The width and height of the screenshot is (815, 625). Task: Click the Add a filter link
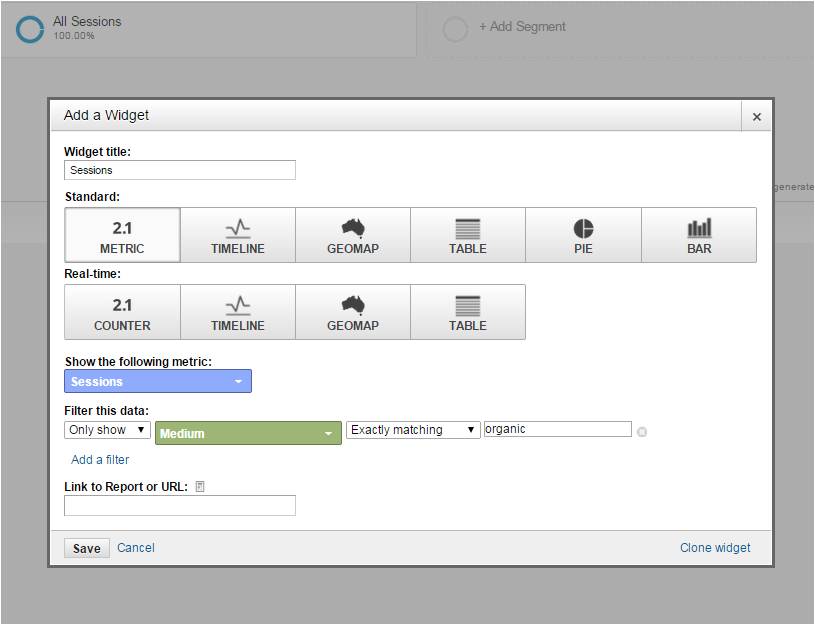click(x=100, y=460)
